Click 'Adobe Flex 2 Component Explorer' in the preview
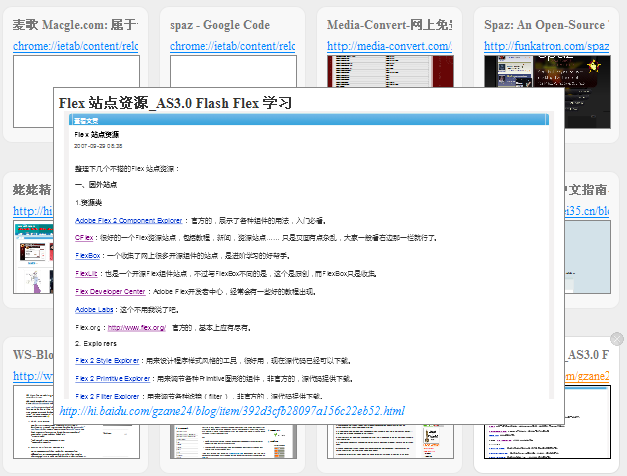 (x=128, y=220)
